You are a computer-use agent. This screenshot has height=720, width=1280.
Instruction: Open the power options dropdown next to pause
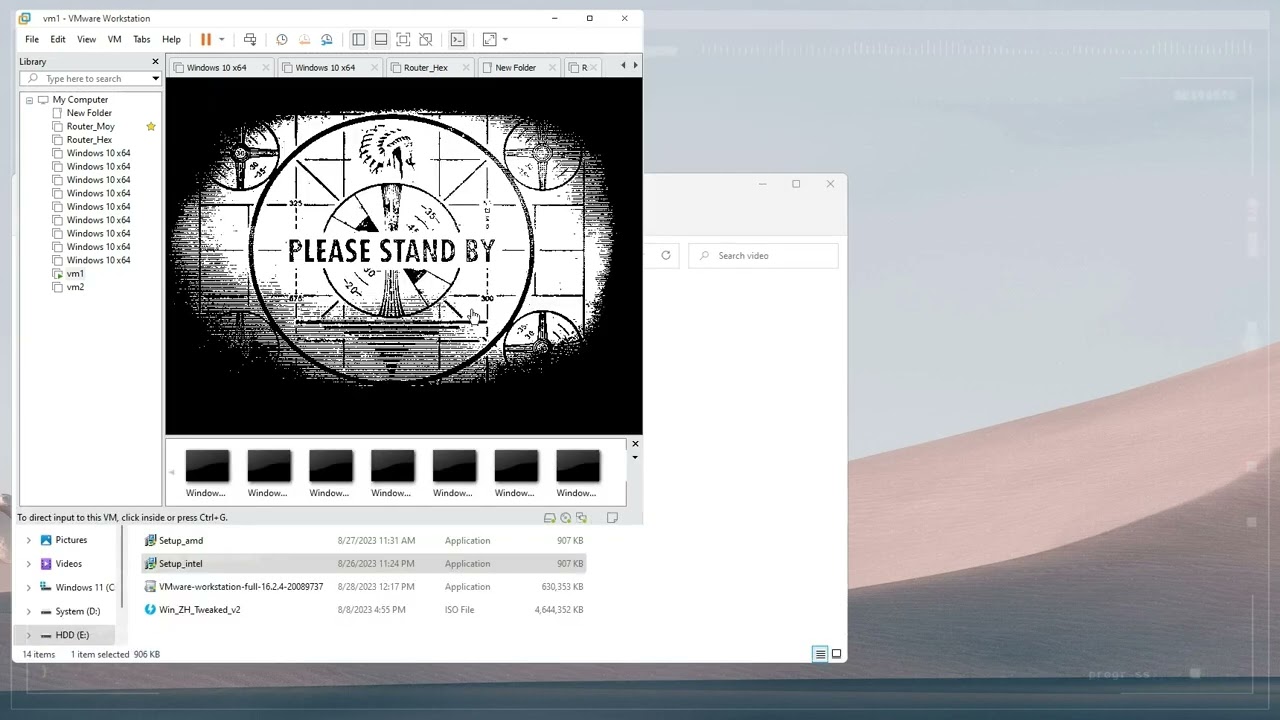(x=221, y=40)
